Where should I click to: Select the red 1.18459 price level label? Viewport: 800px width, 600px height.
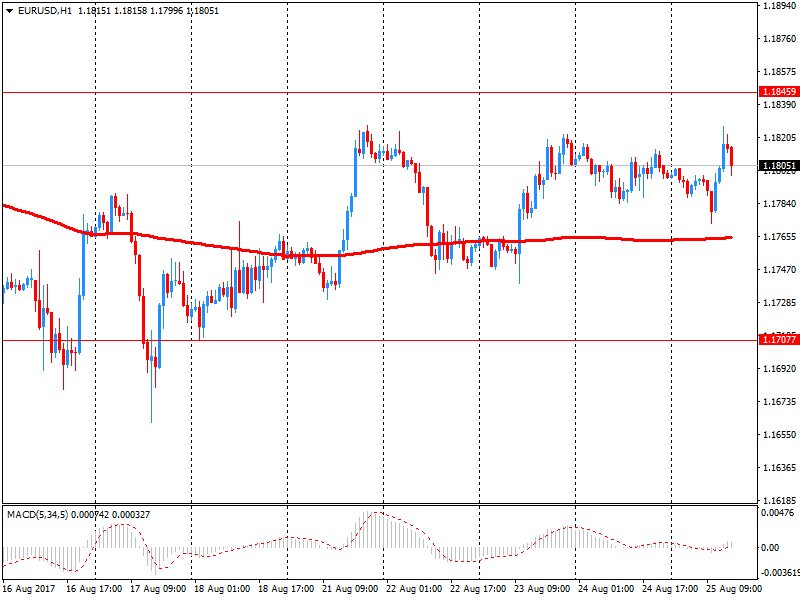[779, 92]
